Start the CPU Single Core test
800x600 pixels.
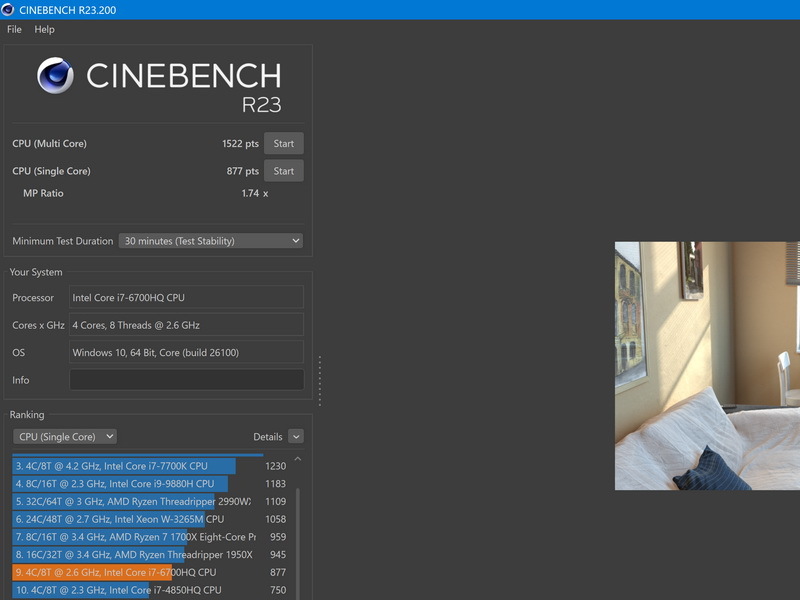284,171
